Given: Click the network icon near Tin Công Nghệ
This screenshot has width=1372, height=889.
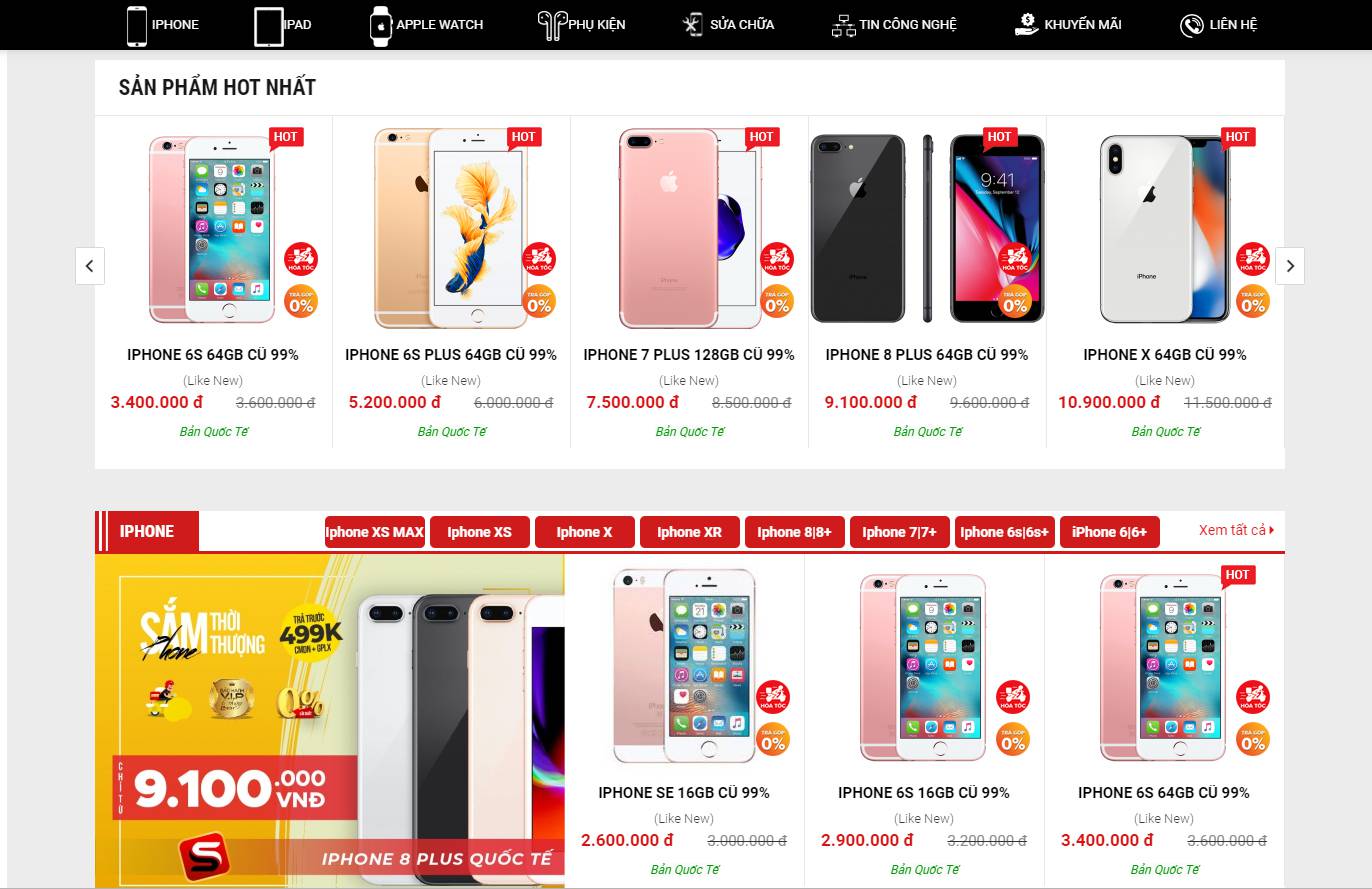Looking at the screenshot, I should 843,25.
